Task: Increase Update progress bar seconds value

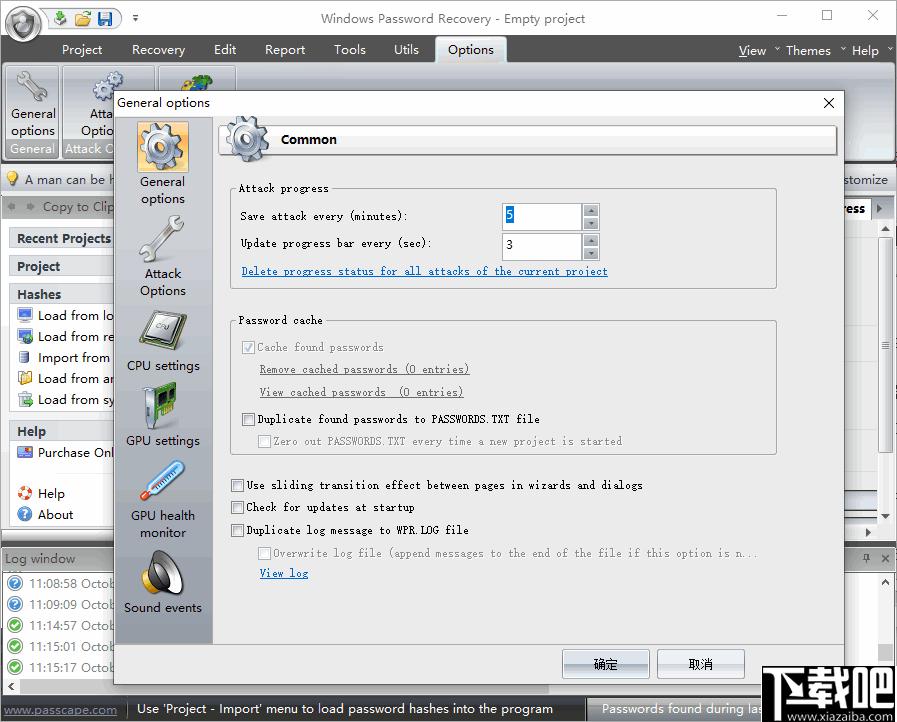Action: point(591,240)
